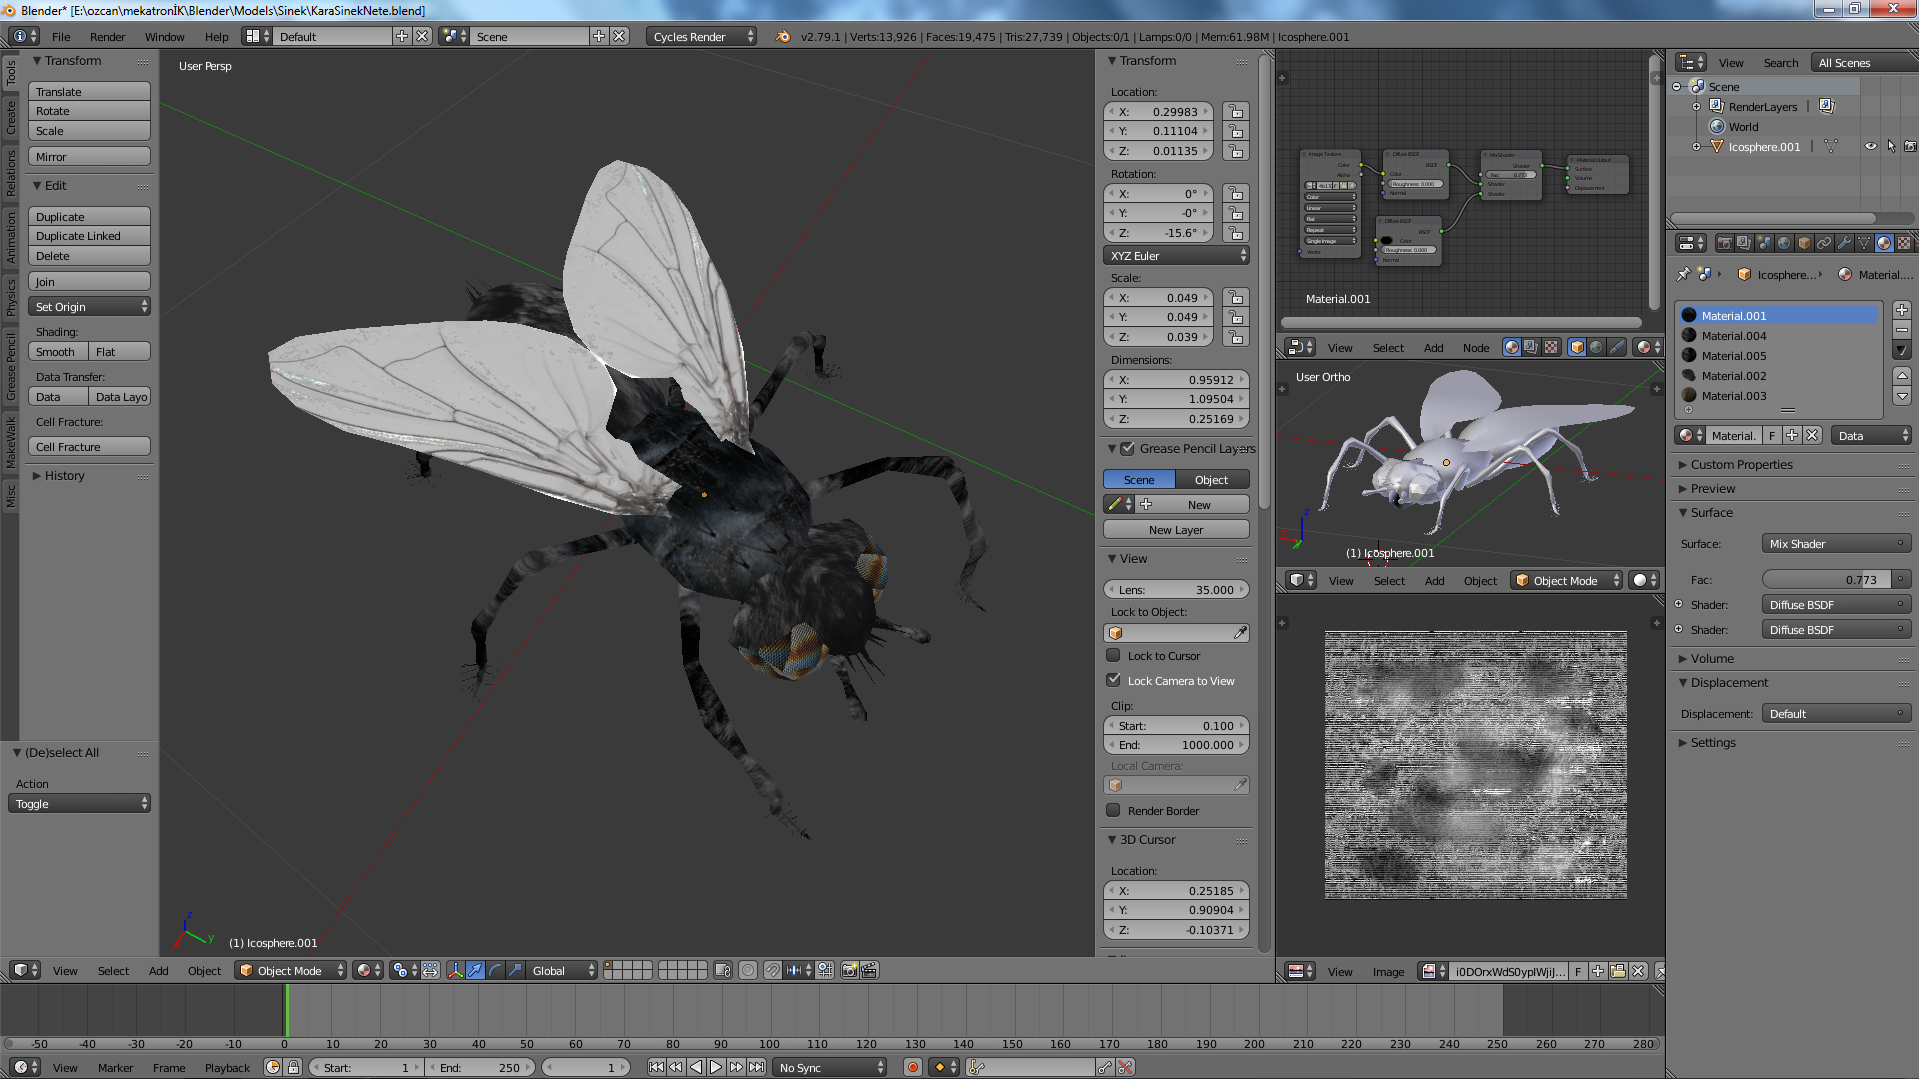Viewport: 1919px width, 1079px height.
Task: Open the World properties globe tab
Action: point(1784,243)
